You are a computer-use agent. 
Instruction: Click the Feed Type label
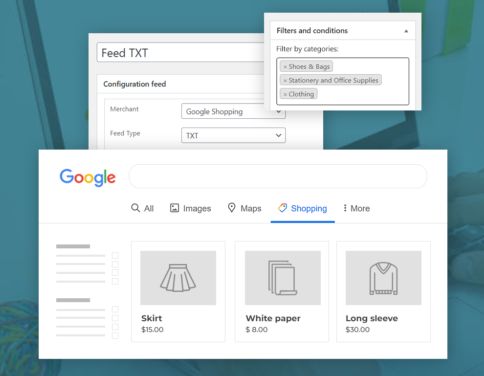125,133
